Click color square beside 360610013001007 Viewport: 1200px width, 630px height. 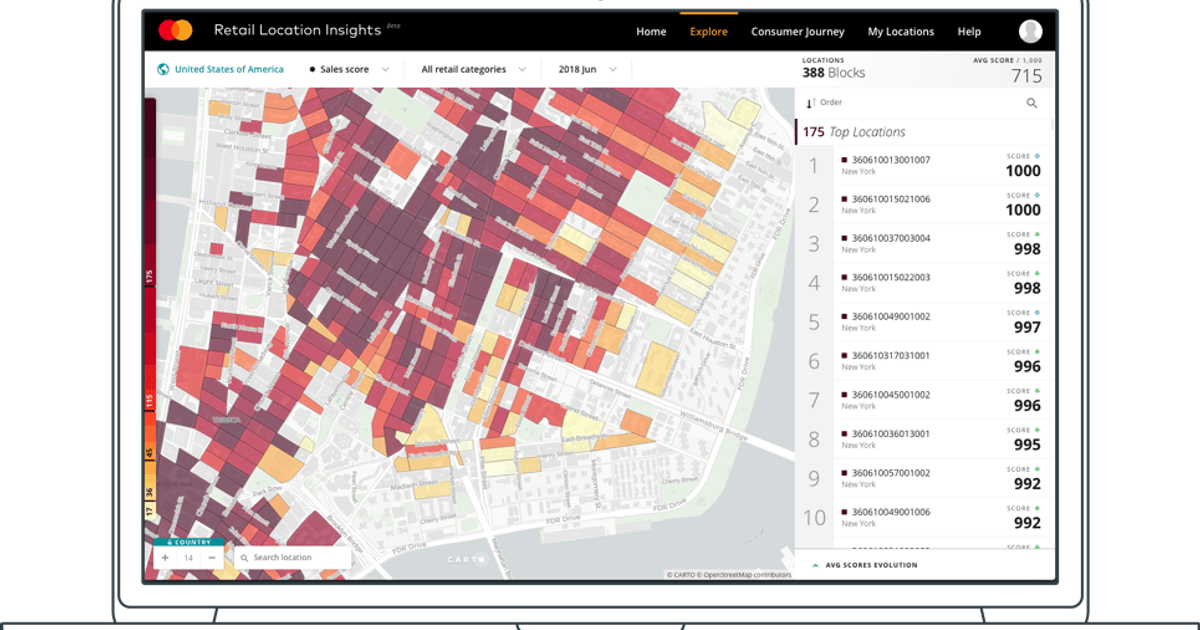844,160
